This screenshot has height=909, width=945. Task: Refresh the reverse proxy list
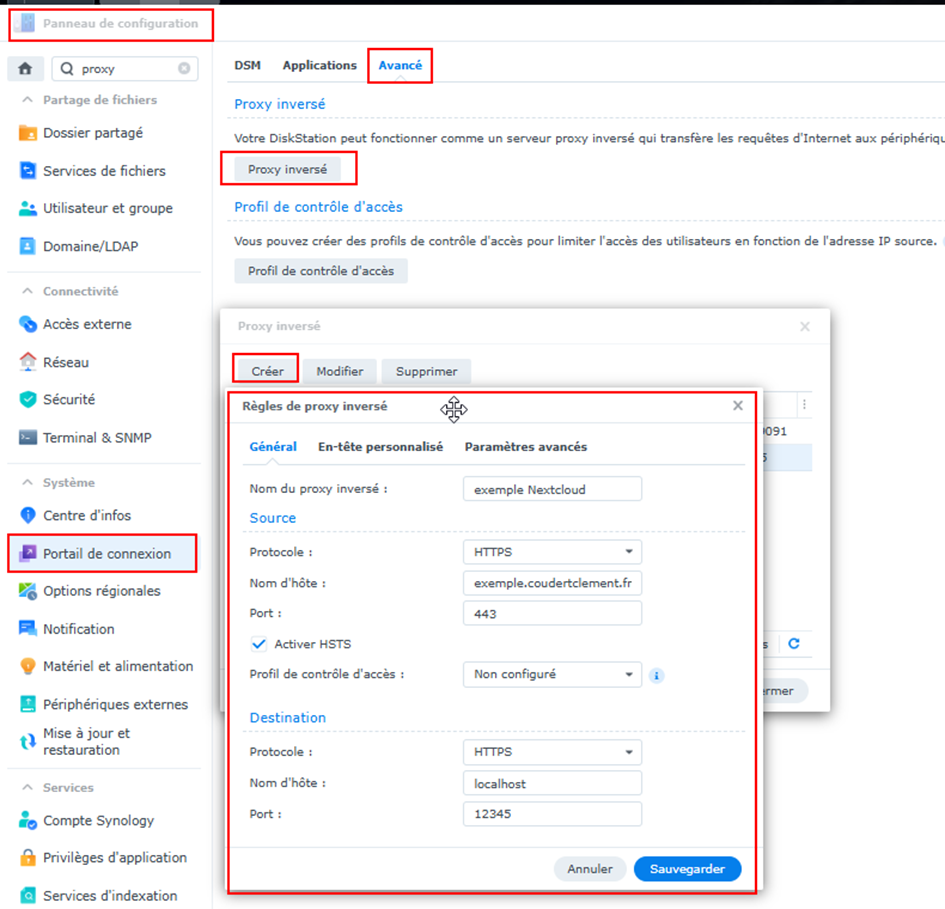coord(794,644)
